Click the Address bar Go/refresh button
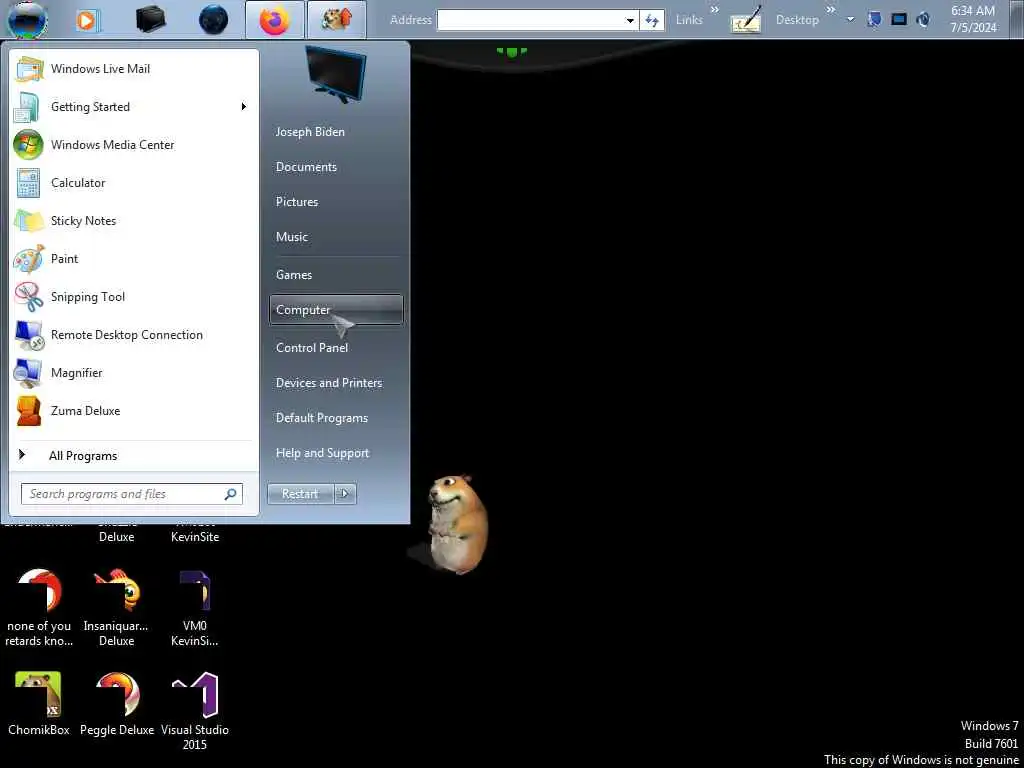 tap(652, 20)
